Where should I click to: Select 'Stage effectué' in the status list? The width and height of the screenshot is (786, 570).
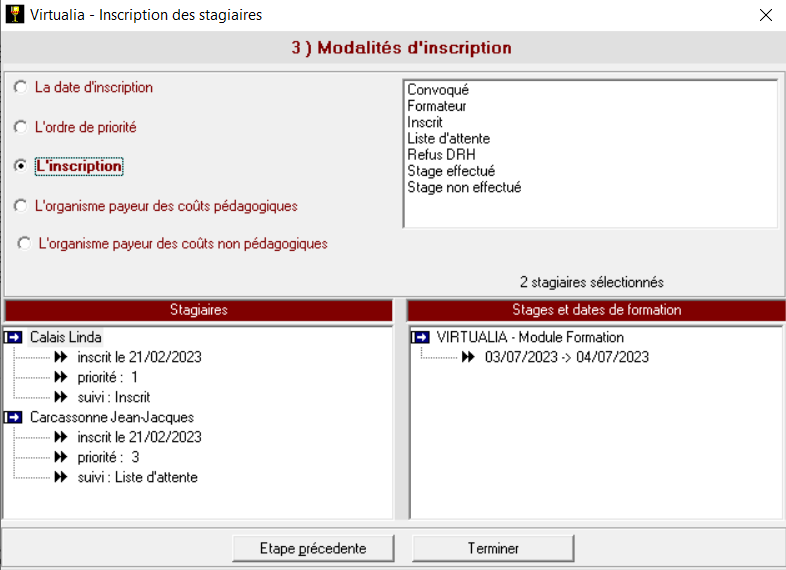click(x=450, y=171)
